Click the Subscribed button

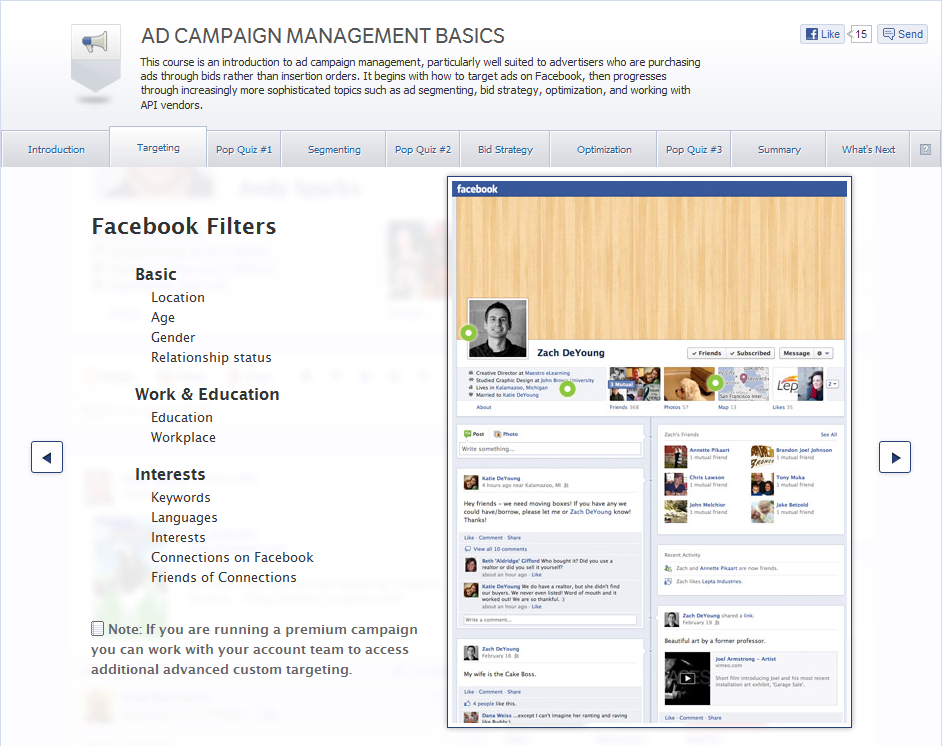pos(750,353)
